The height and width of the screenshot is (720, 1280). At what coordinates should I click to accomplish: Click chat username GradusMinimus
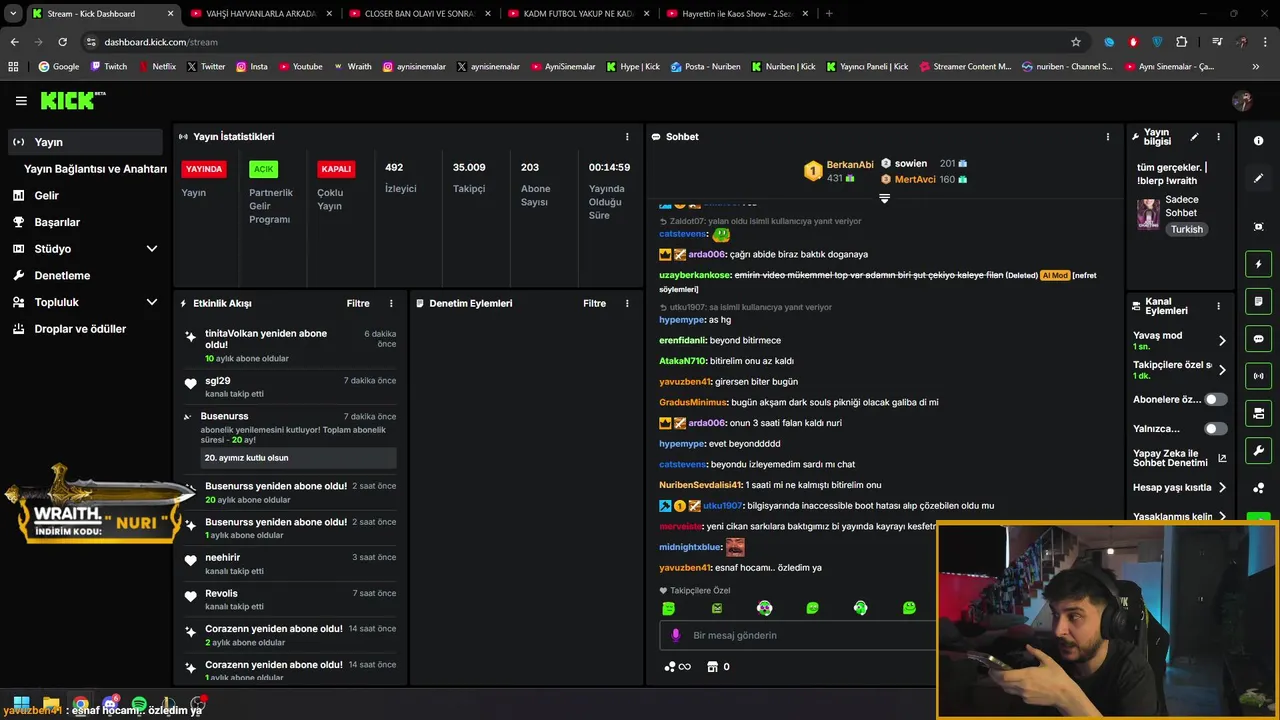[x=693, y=402]
